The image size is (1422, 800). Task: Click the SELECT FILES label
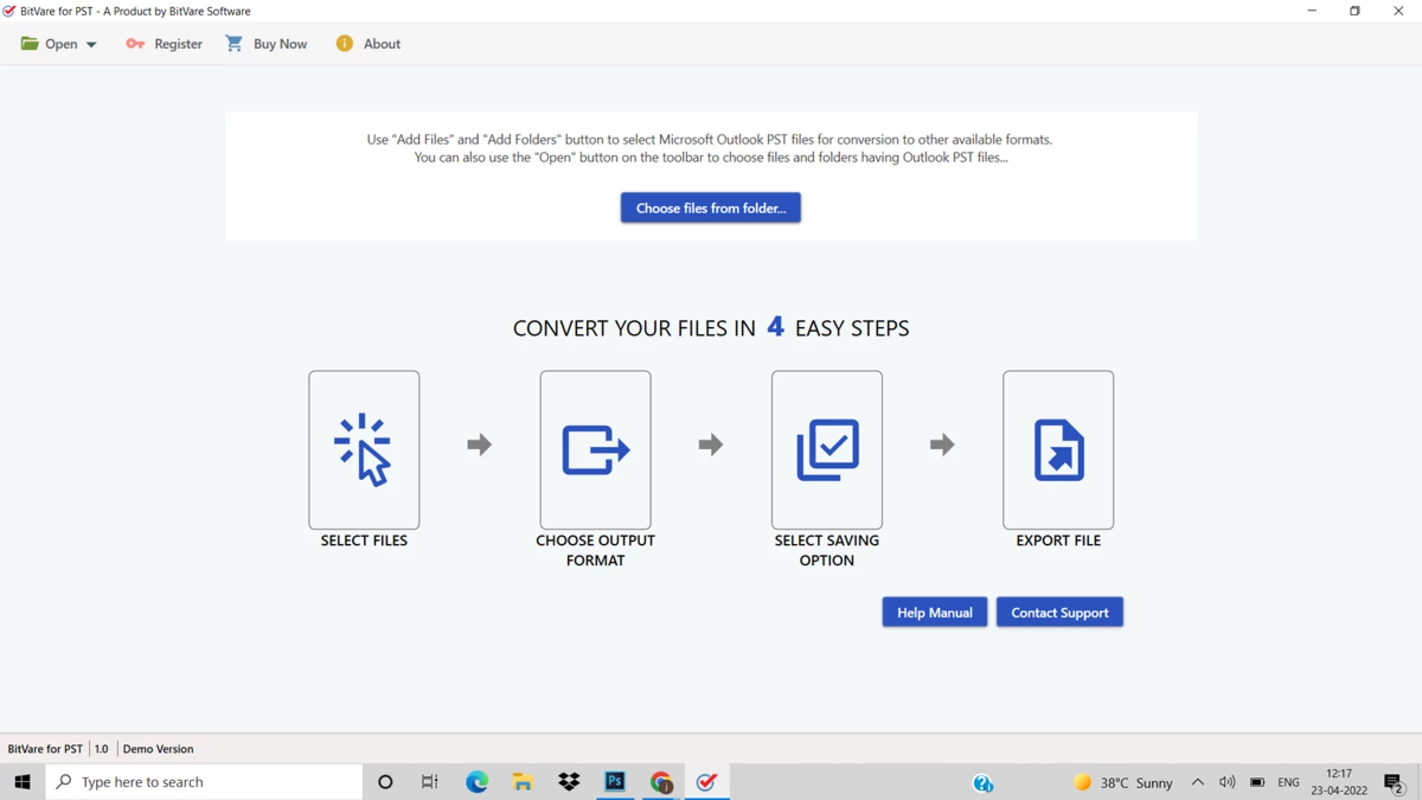364,540
